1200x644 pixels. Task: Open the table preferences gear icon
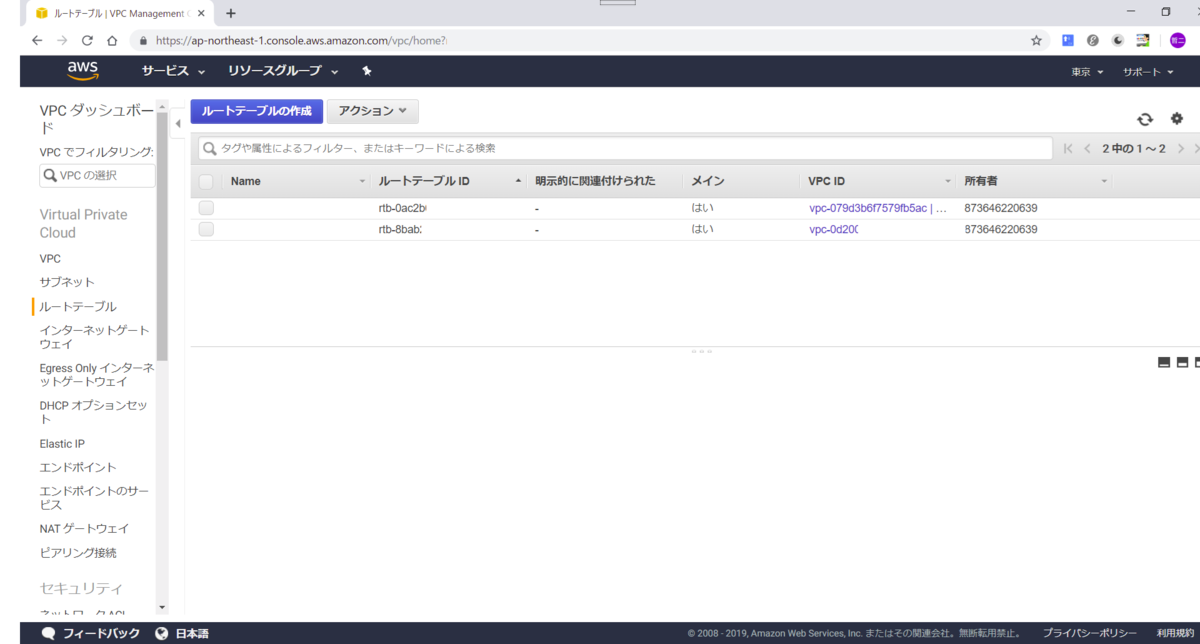click(1177, 118)
